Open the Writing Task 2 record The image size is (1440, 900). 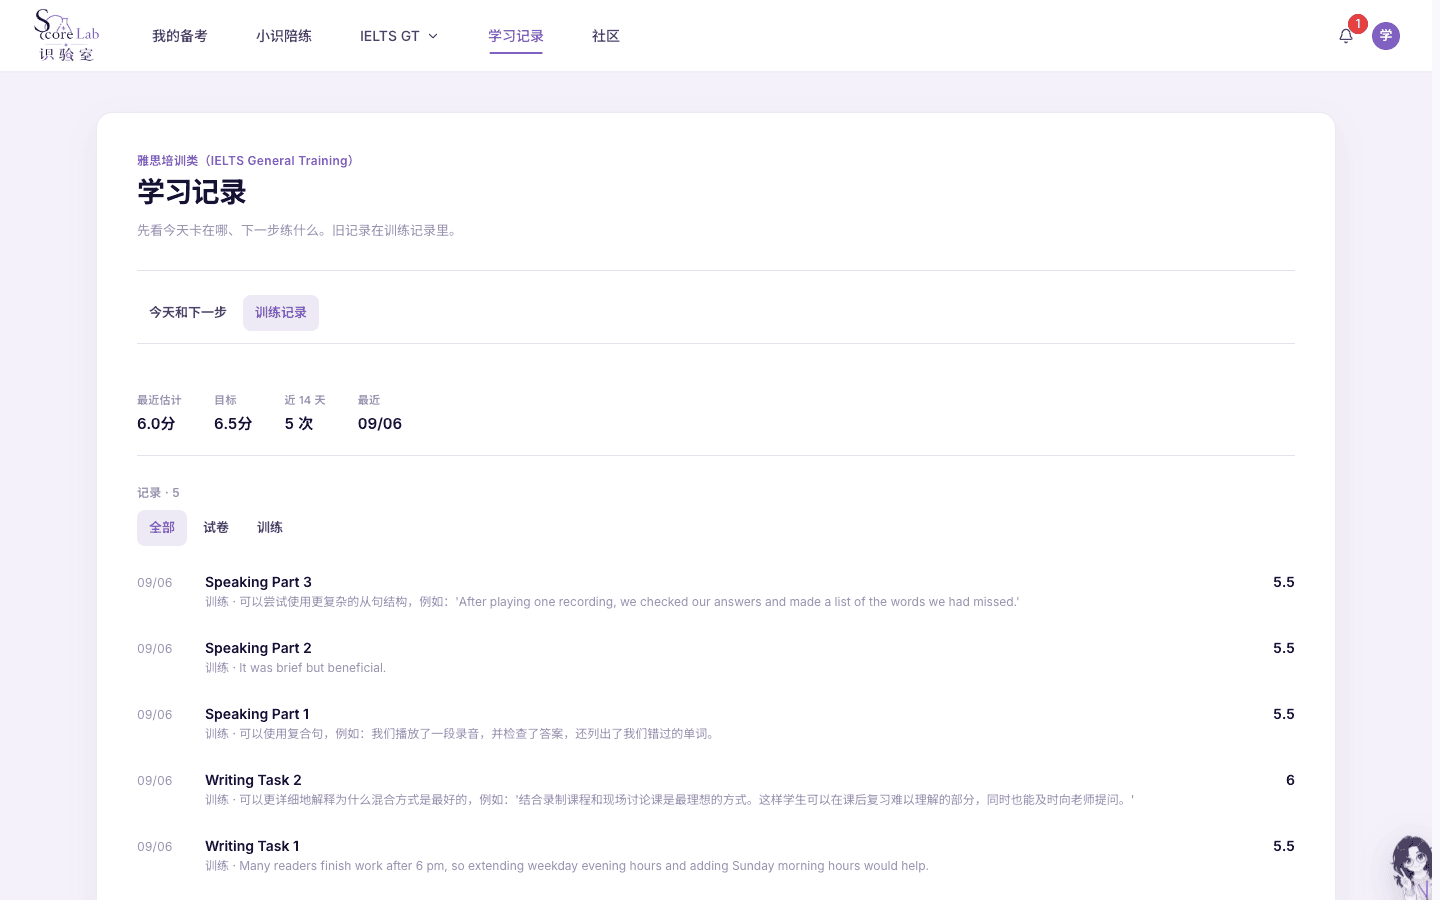(x=716, y=789)
